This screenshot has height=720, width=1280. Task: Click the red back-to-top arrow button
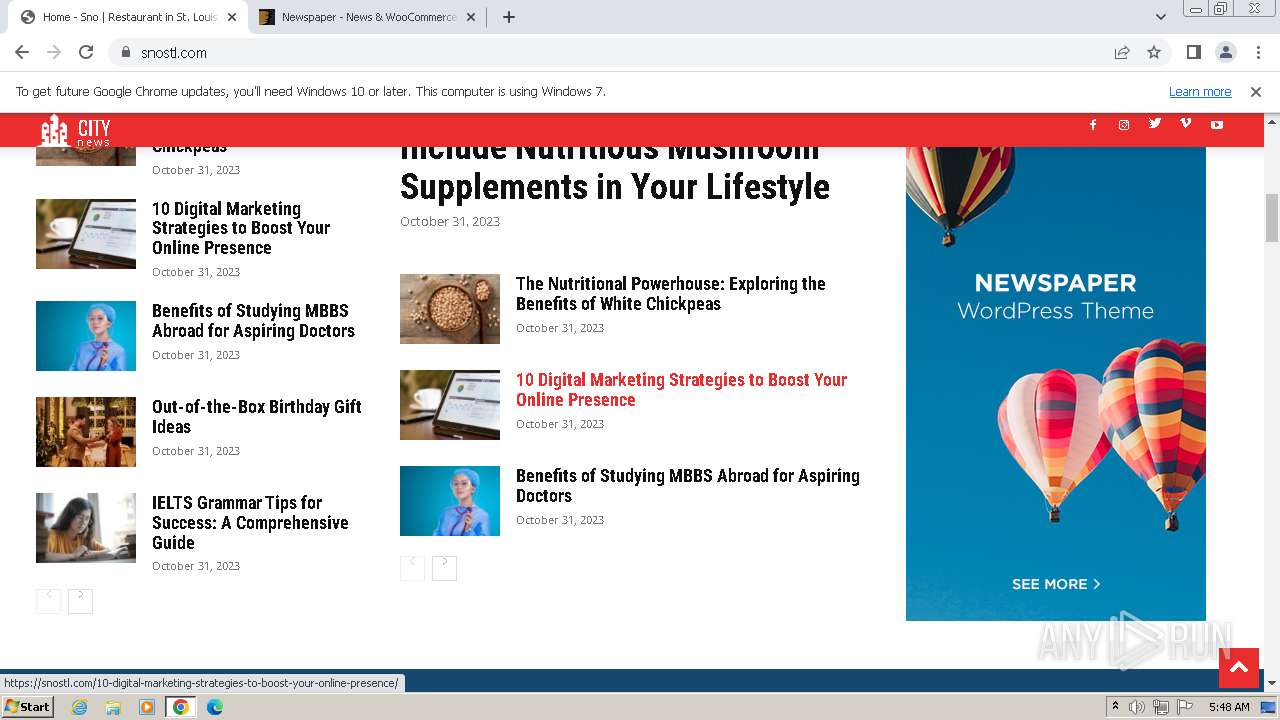click(x=1239, y=667)
